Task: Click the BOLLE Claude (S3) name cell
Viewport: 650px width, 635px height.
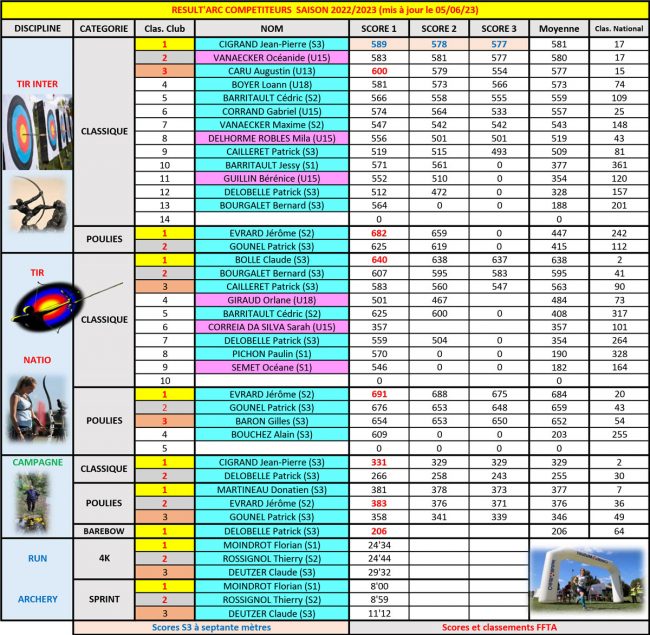Action: [272, 260]
